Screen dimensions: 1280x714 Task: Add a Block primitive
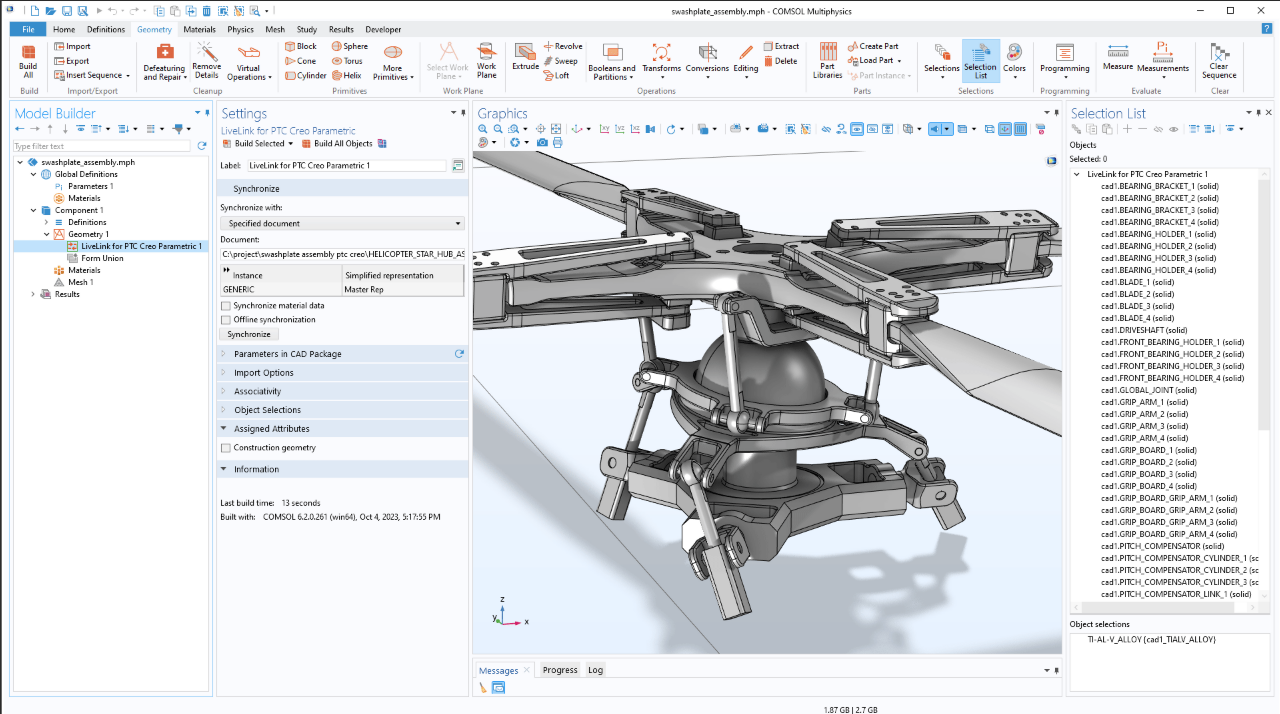[x=300, y=46]
